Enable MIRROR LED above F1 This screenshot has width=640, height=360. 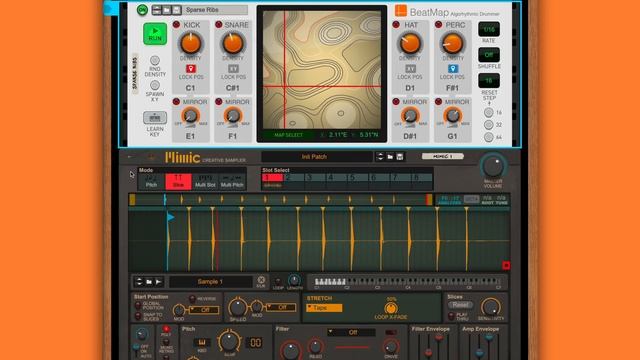click(219, 102)
